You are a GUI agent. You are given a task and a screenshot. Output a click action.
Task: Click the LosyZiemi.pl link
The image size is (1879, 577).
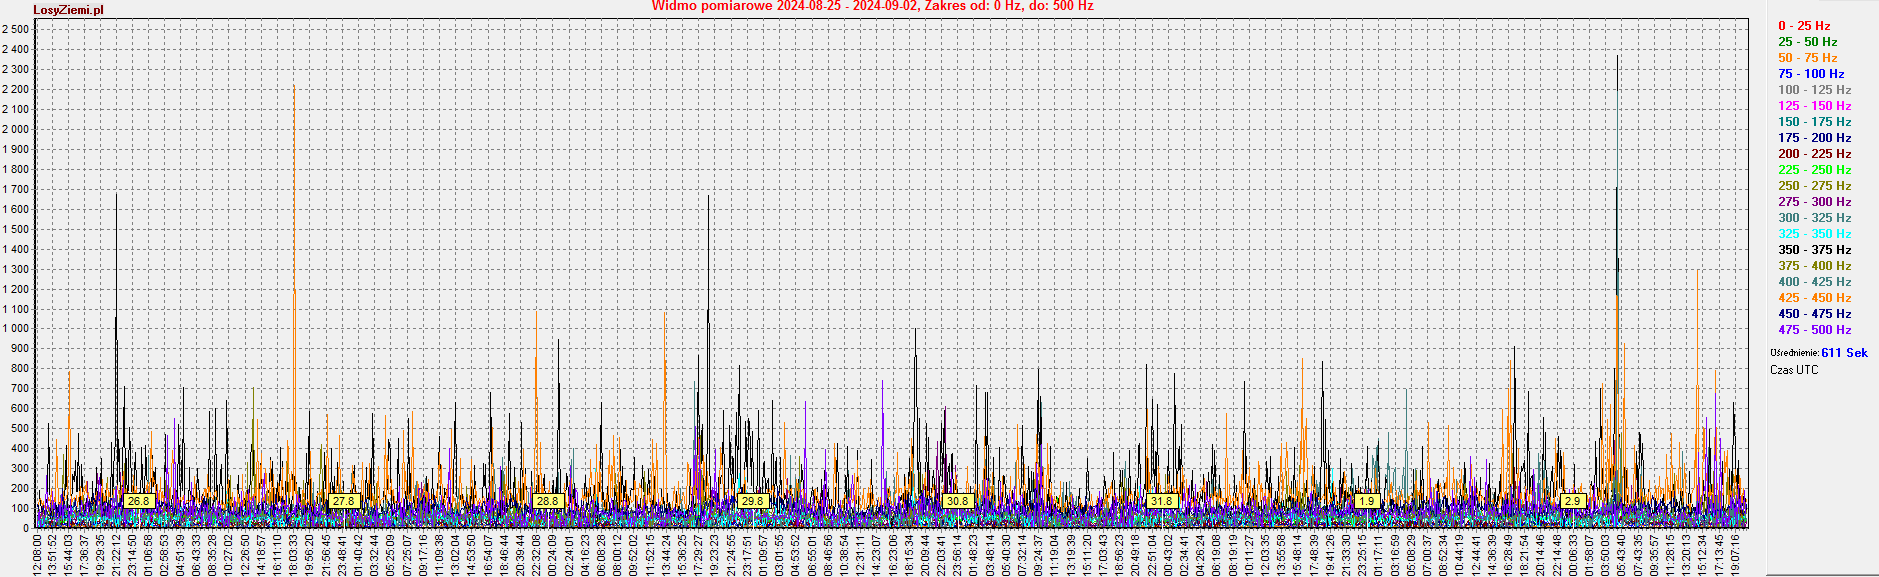[68, 10]
